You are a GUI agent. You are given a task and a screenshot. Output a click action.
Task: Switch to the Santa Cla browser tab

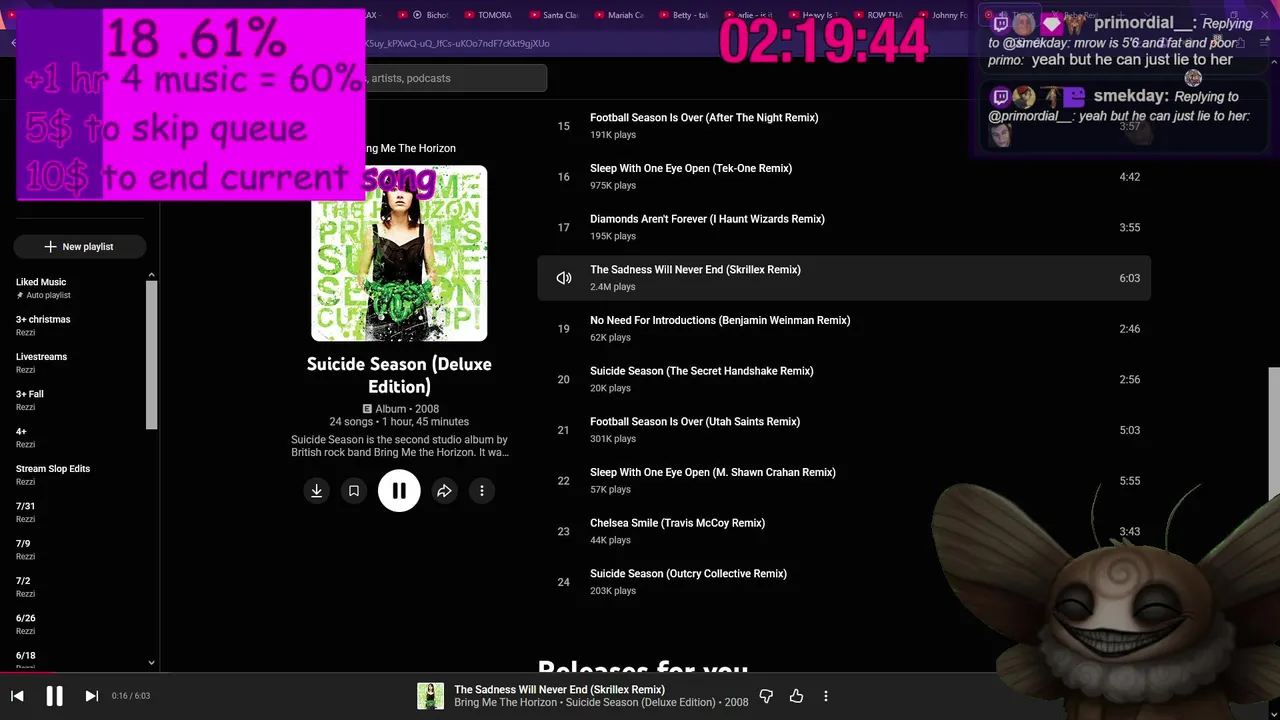[554, 15]
